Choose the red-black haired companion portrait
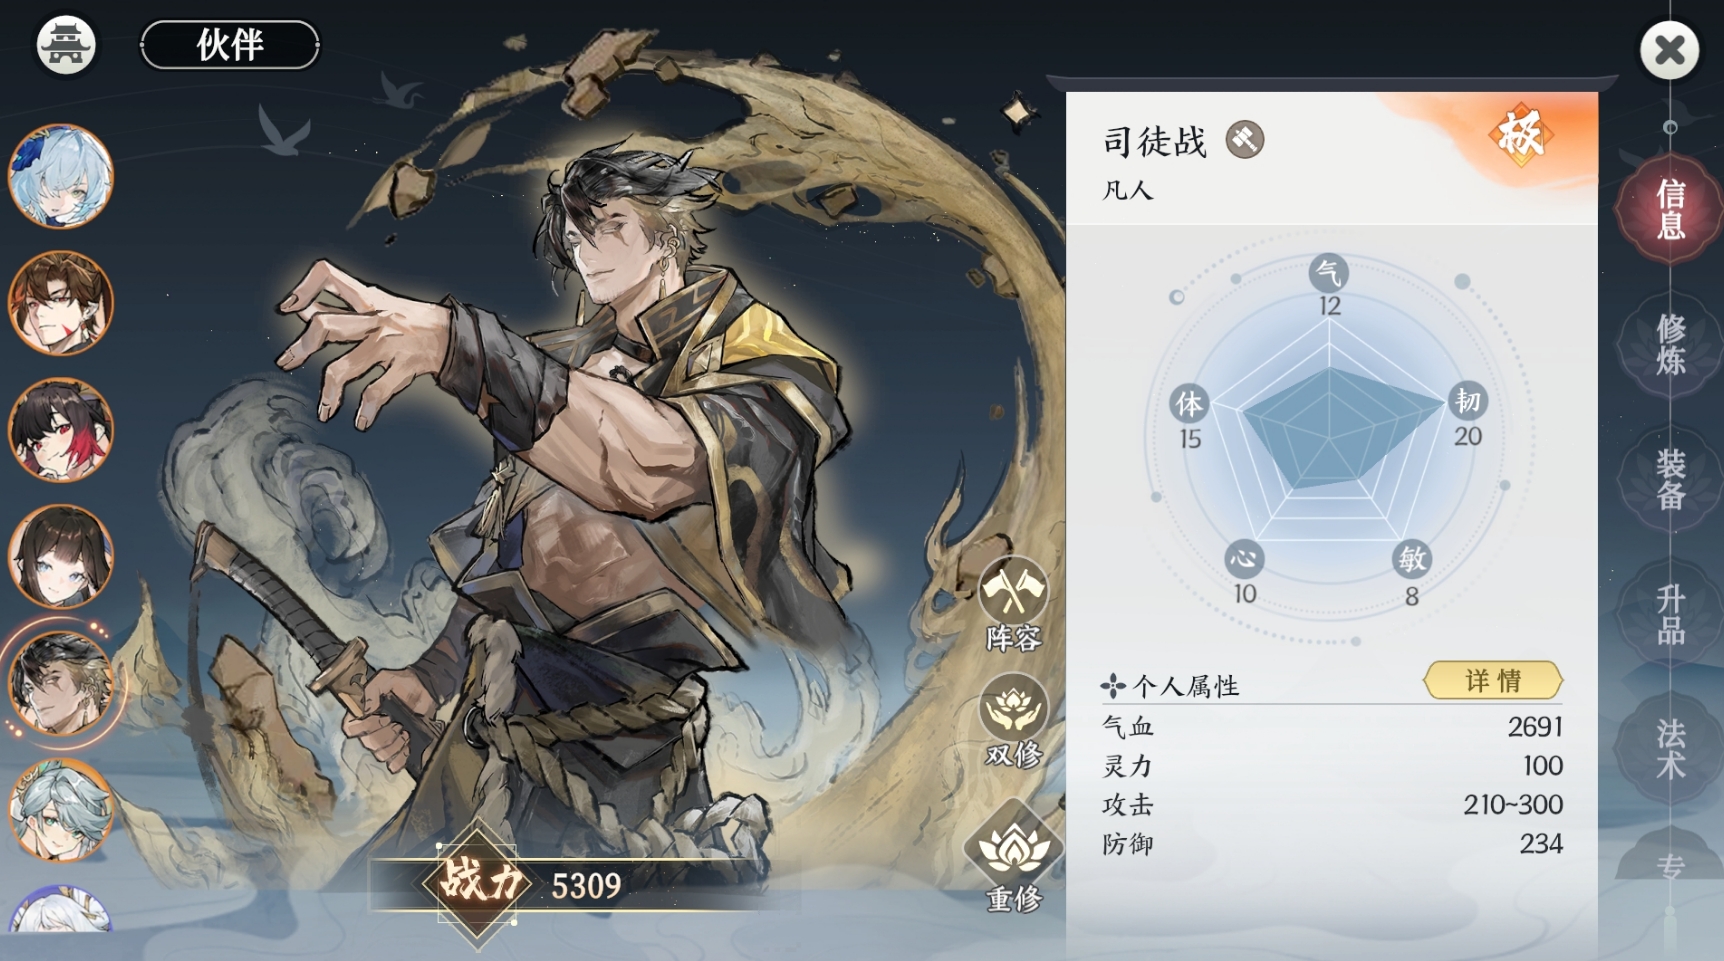Viewport: 1724px width, 961px height. pyautogui.click(x=61, y=430)
